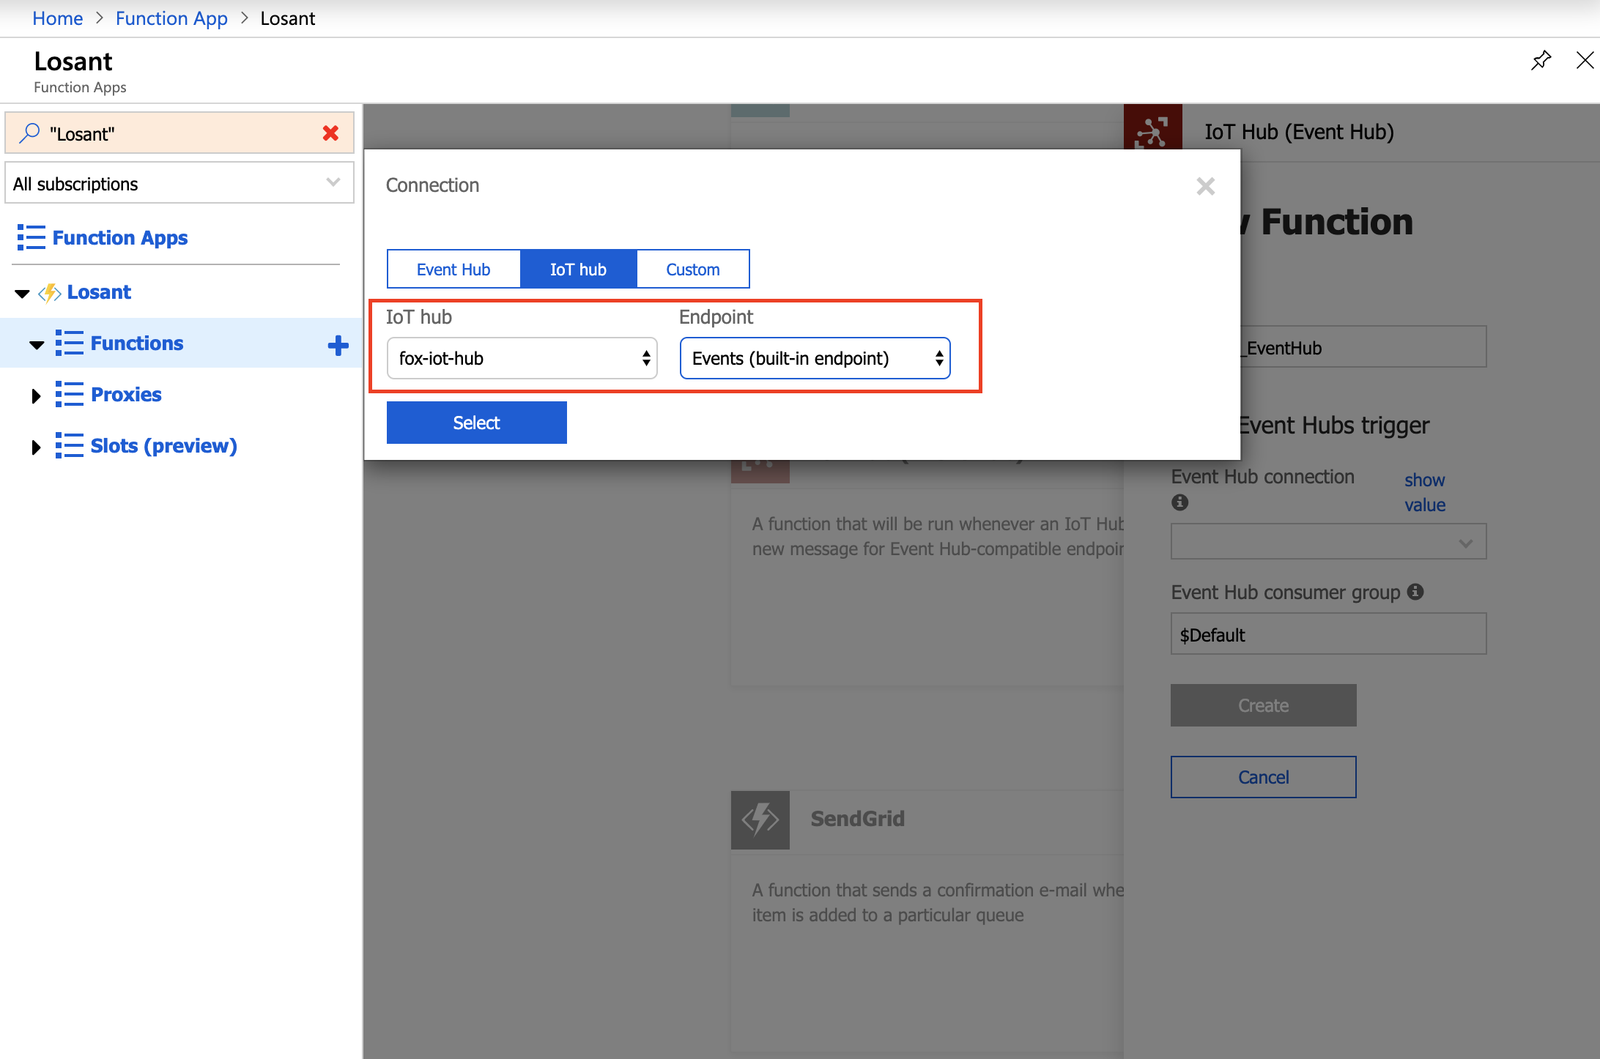Click the Event Hub connection info icon
Viewport: 1600px width, 1059px height.
pos(1179,503)
